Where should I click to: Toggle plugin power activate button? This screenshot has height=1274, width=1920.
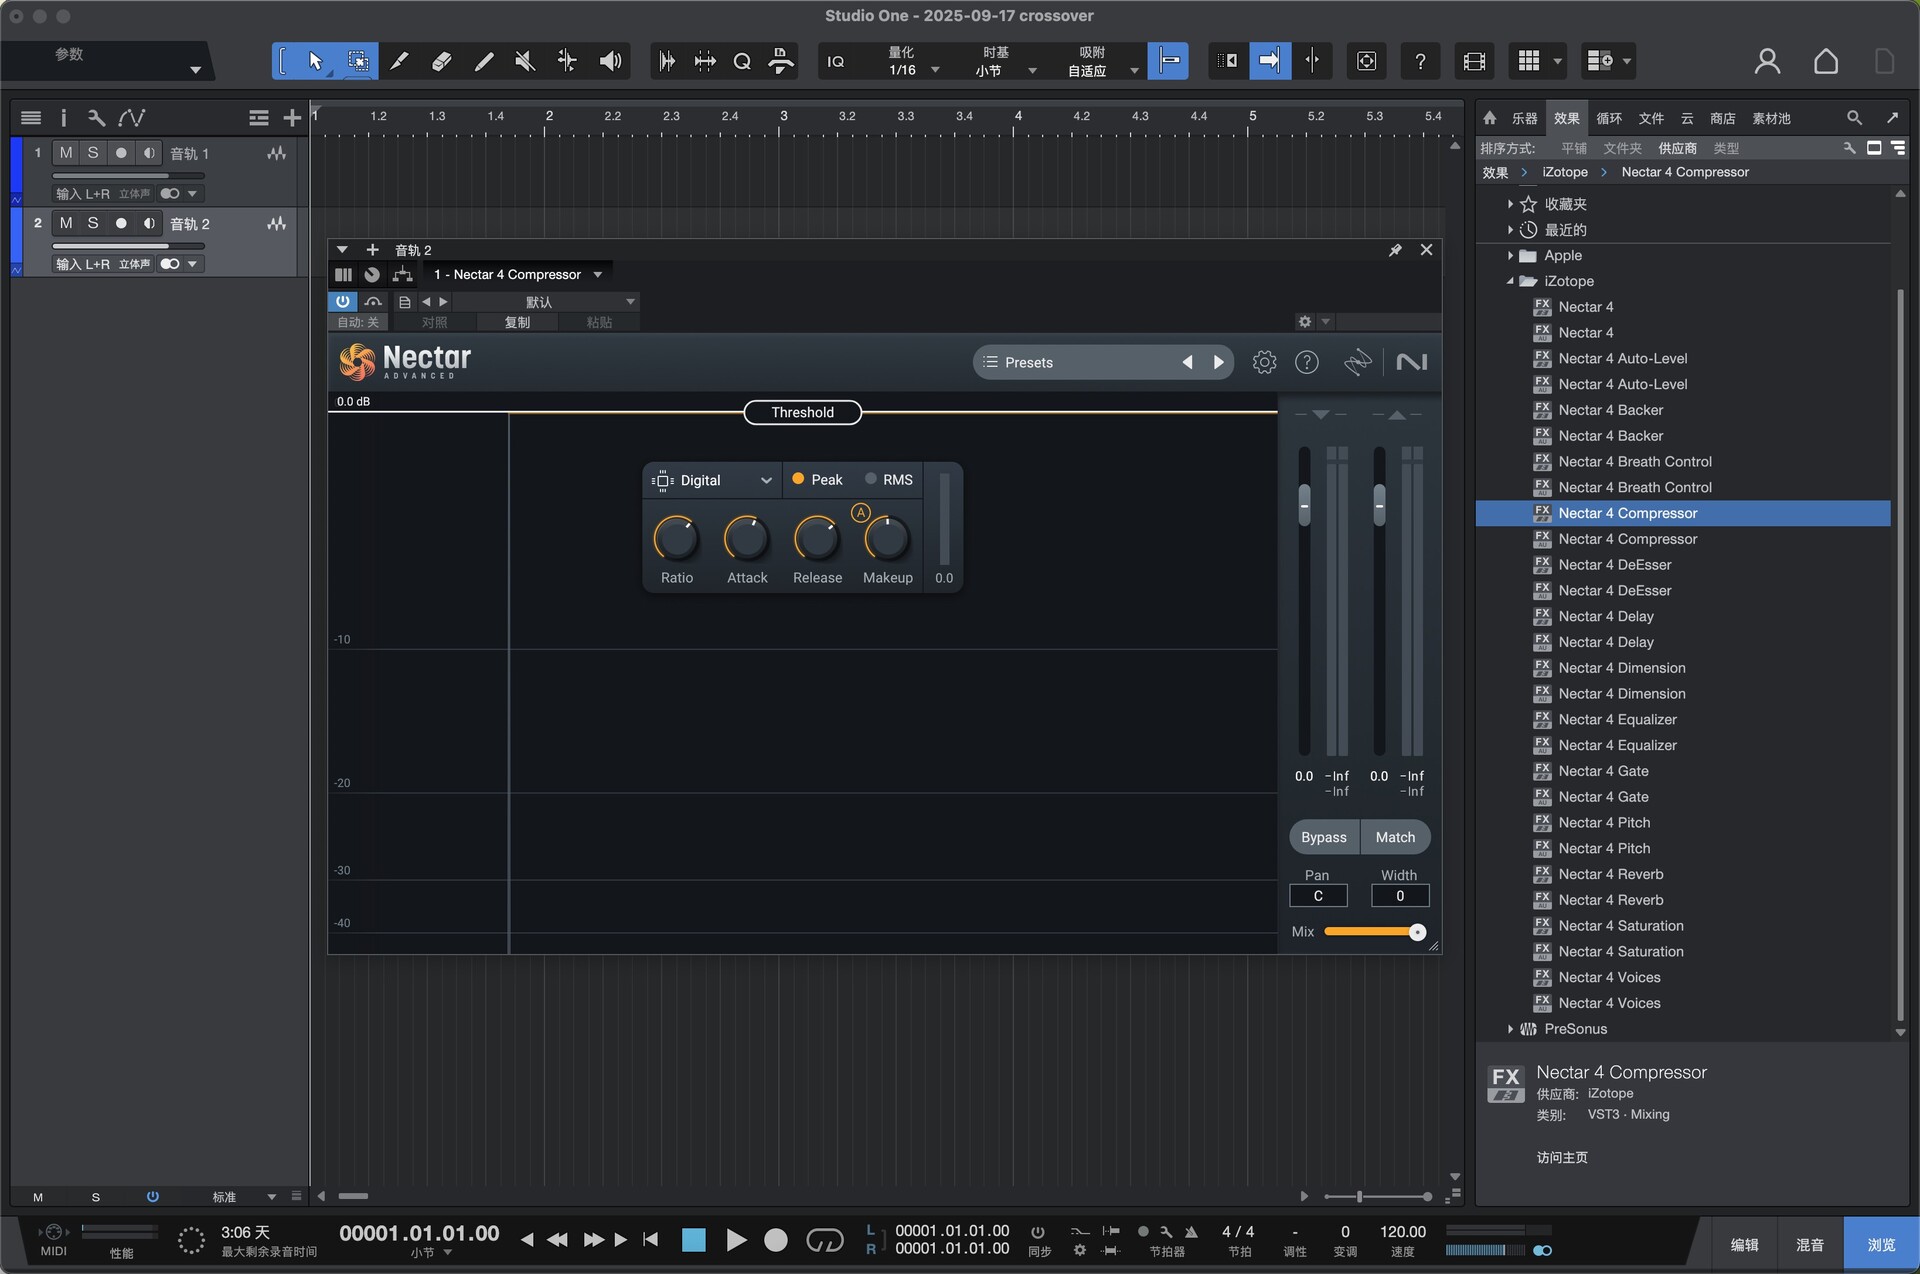[343, 301]
